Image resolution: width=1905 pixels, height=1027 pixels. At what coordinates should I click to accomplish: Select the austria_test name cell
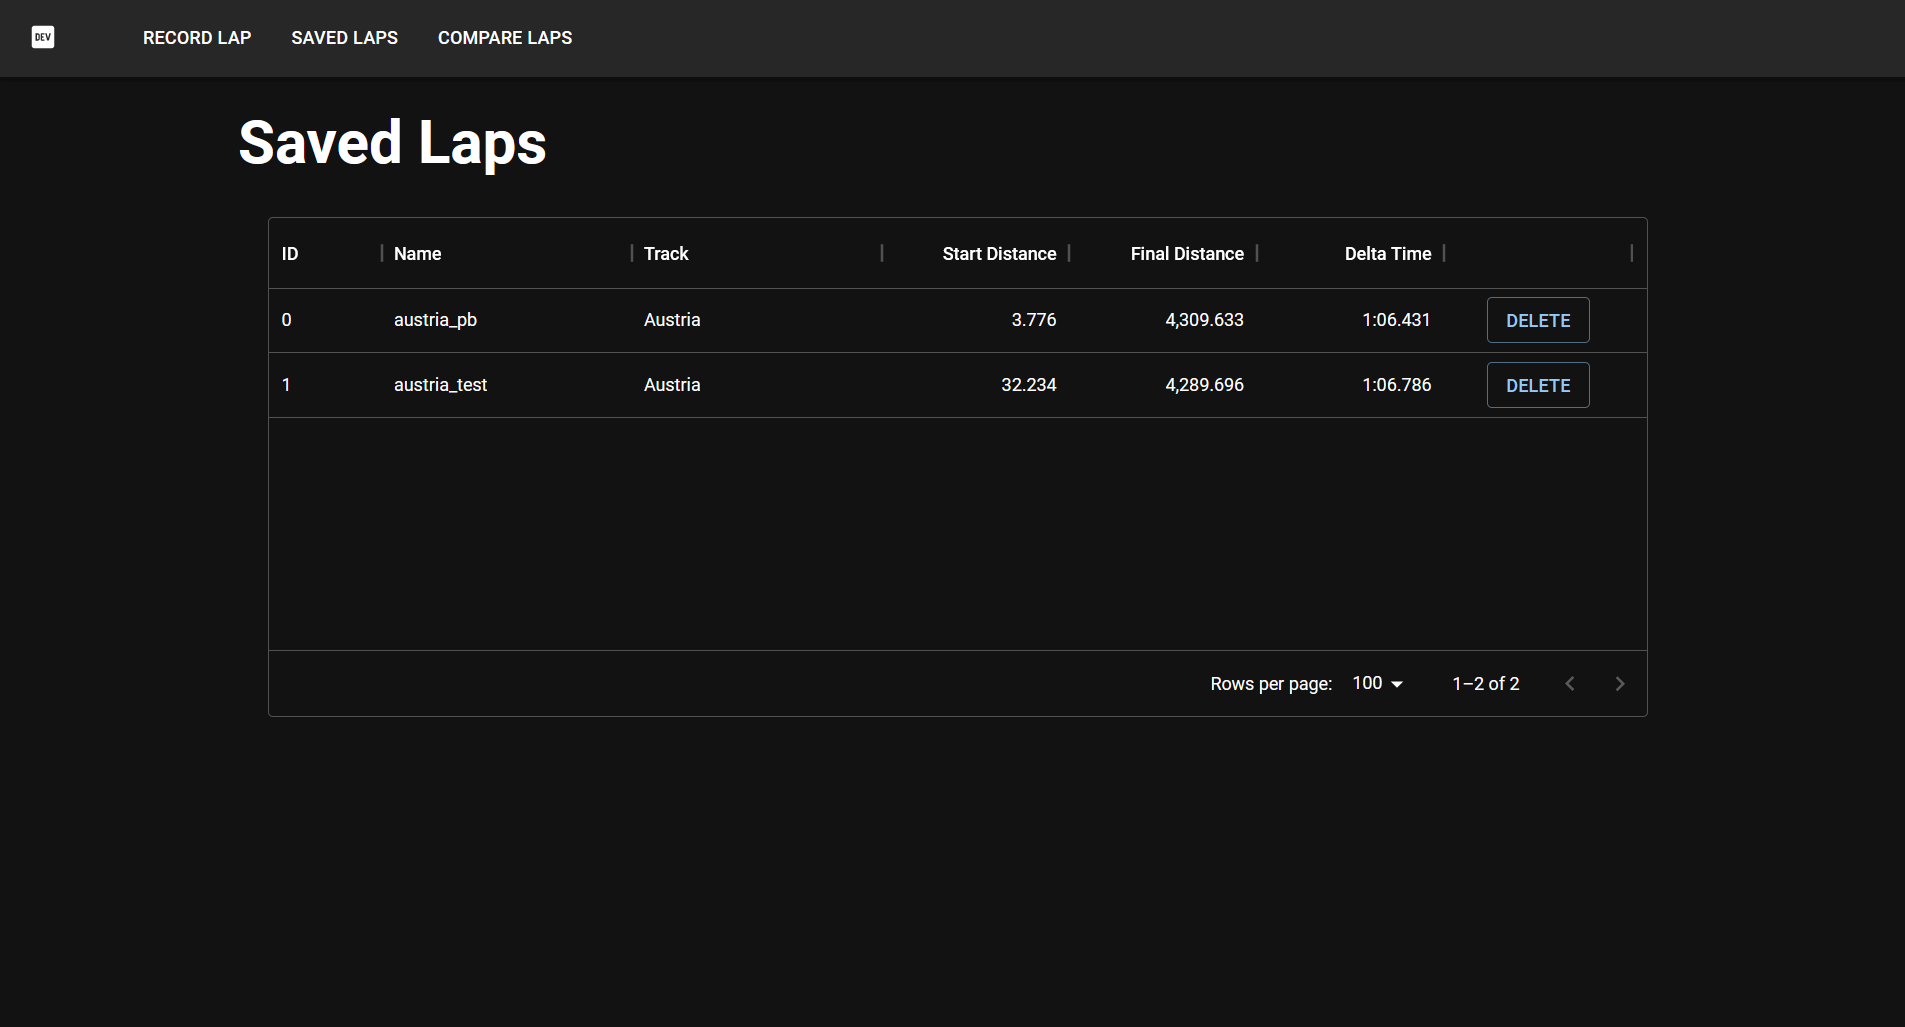(x=507, y=385)
